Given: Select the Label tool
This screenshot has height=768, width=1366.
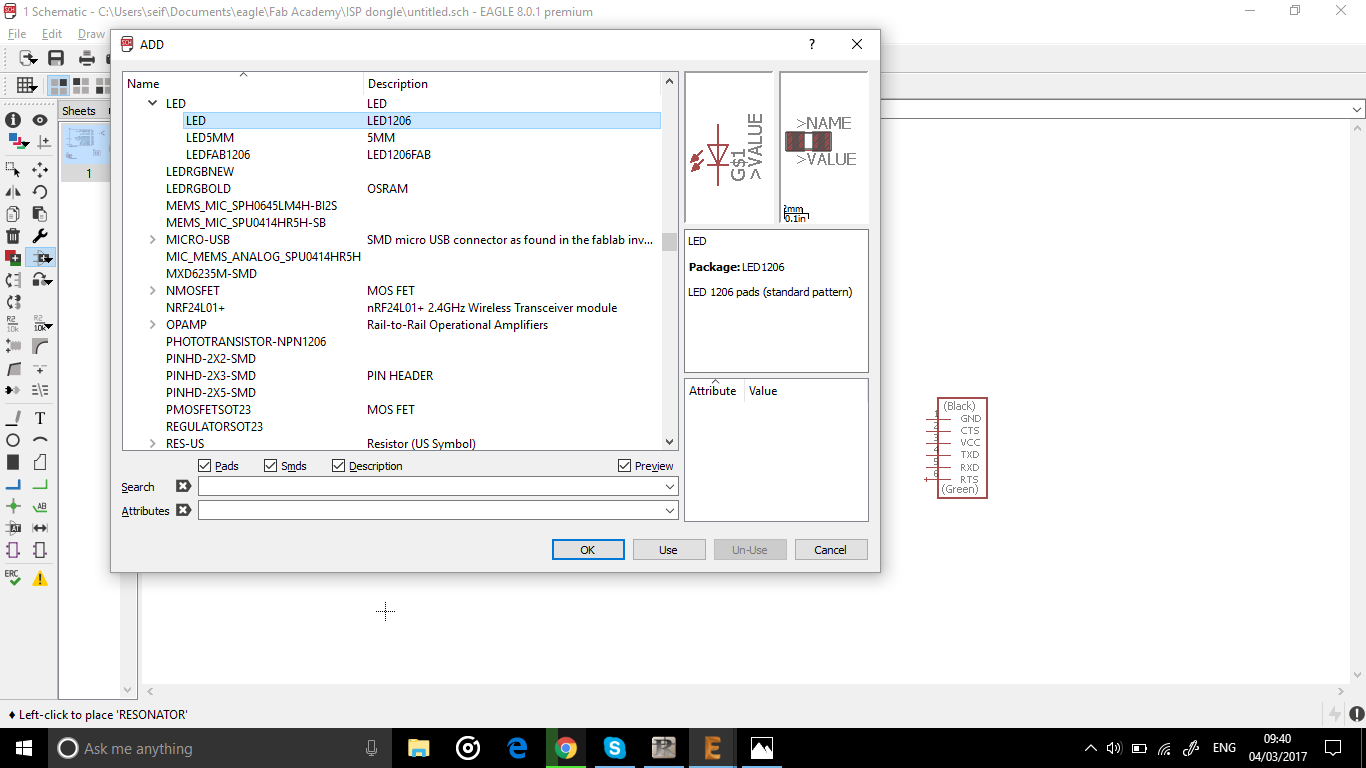Looking at the screenshot, I should tap(40, 506).
